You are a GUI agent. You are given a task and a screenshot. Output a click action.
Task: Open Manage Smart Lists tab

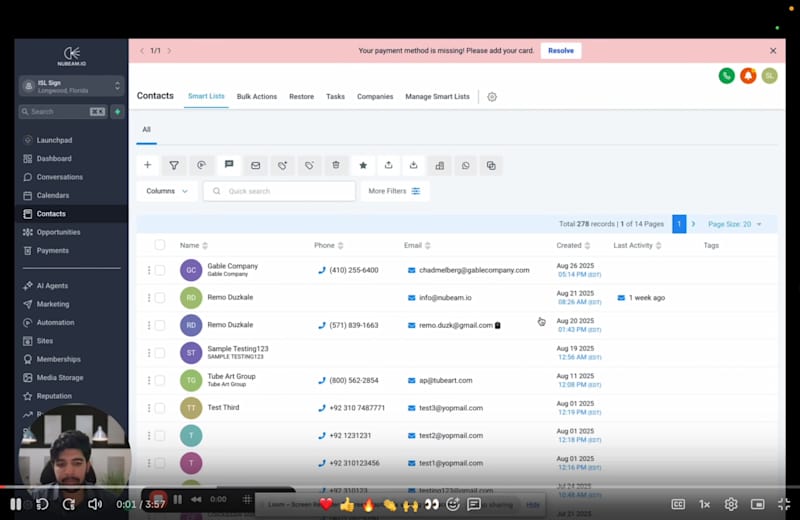(x=437, y=96)
